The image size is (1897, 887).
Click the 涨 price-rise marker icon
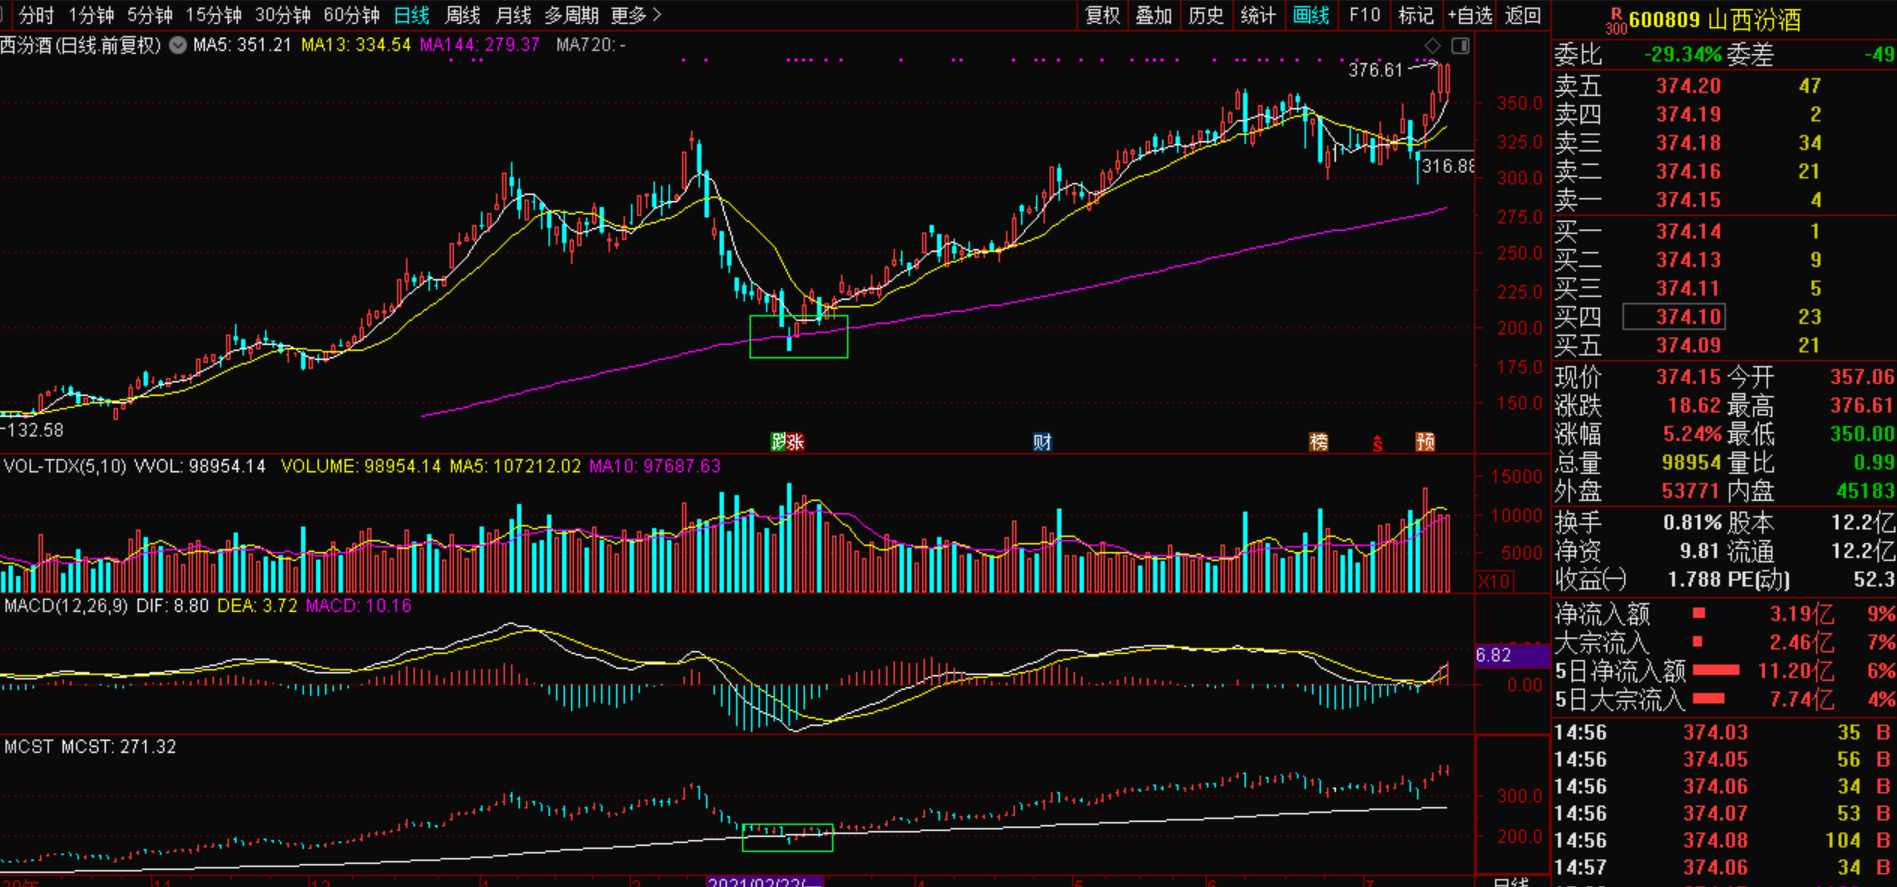pyautogui.click(x=795, y=442)
